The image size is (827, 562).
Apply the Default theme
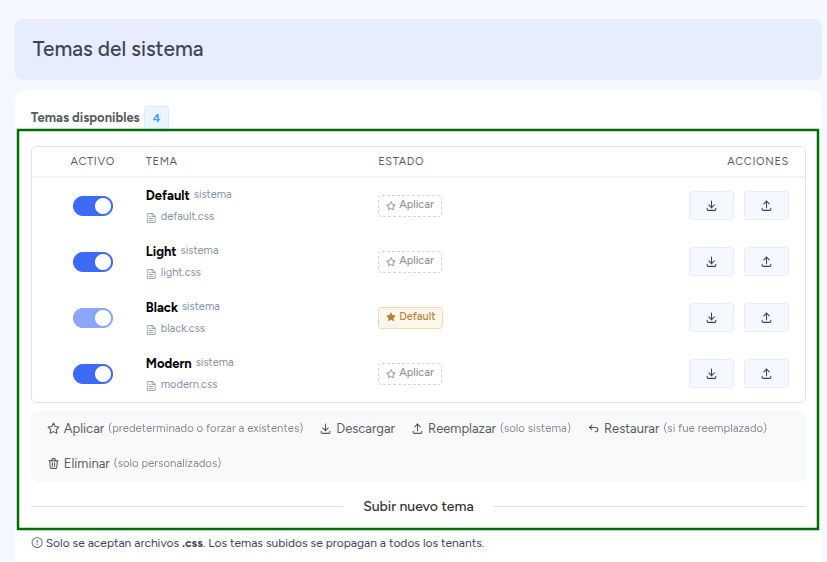click(x=410, y=206)
